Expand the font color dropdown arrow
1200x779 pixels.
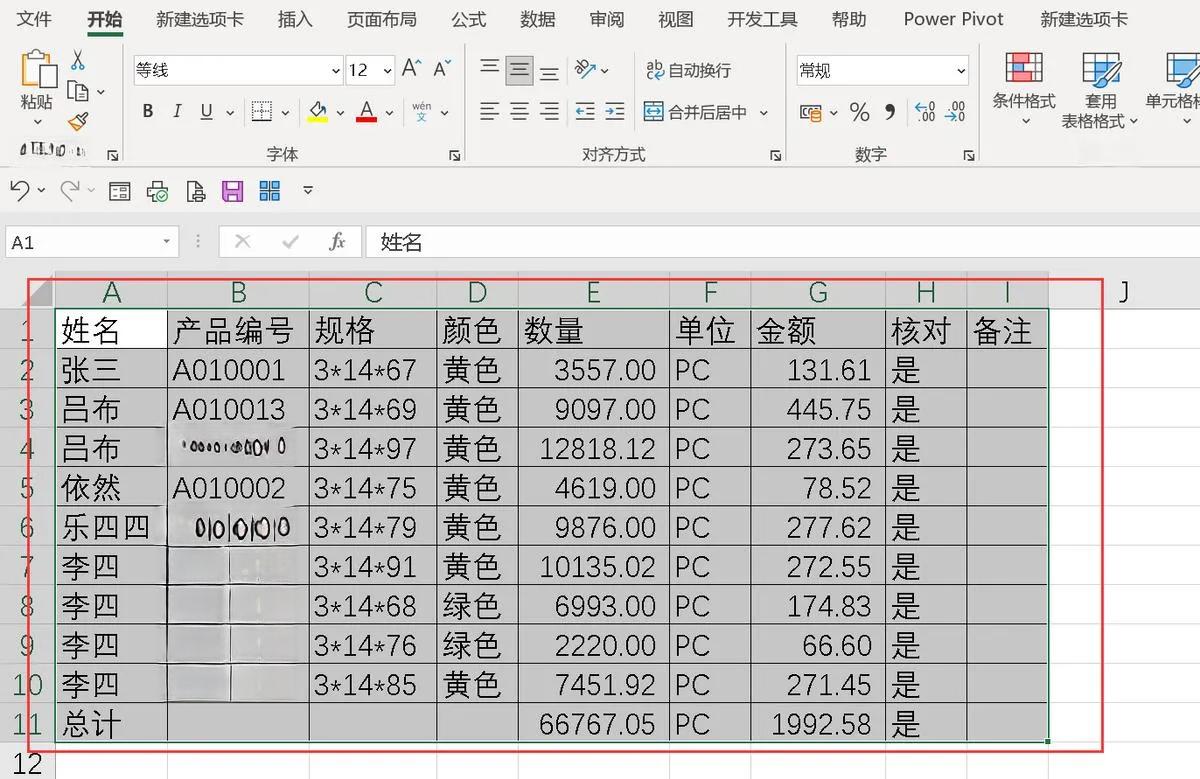tap(388, 112)
